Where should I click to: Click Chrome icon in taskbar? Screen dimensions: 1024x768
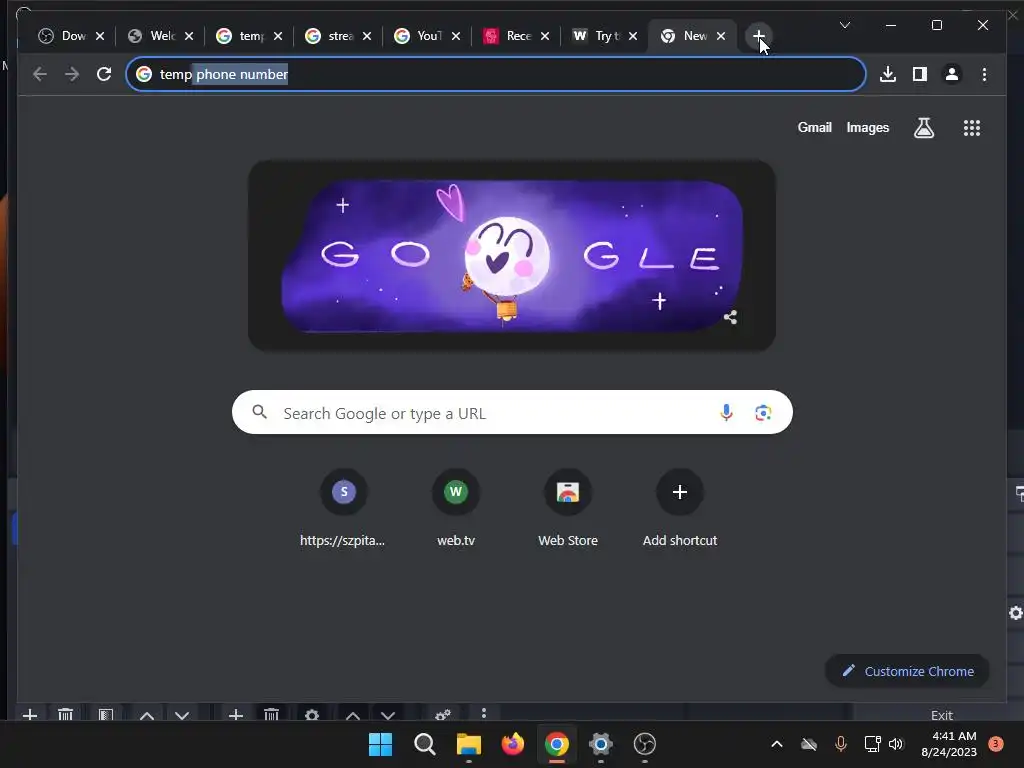coord(556,744)
